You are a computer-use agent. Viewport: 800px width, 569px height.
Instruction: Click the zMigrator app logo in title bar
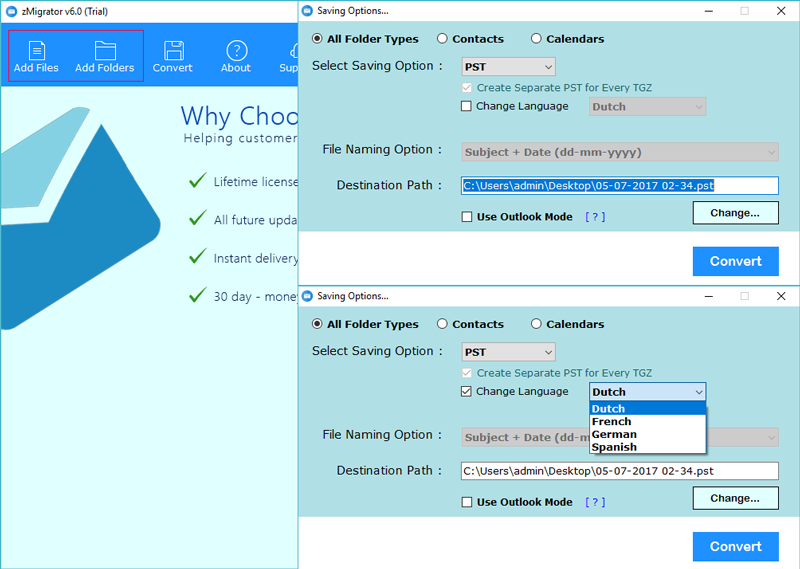tap(11, 11)
